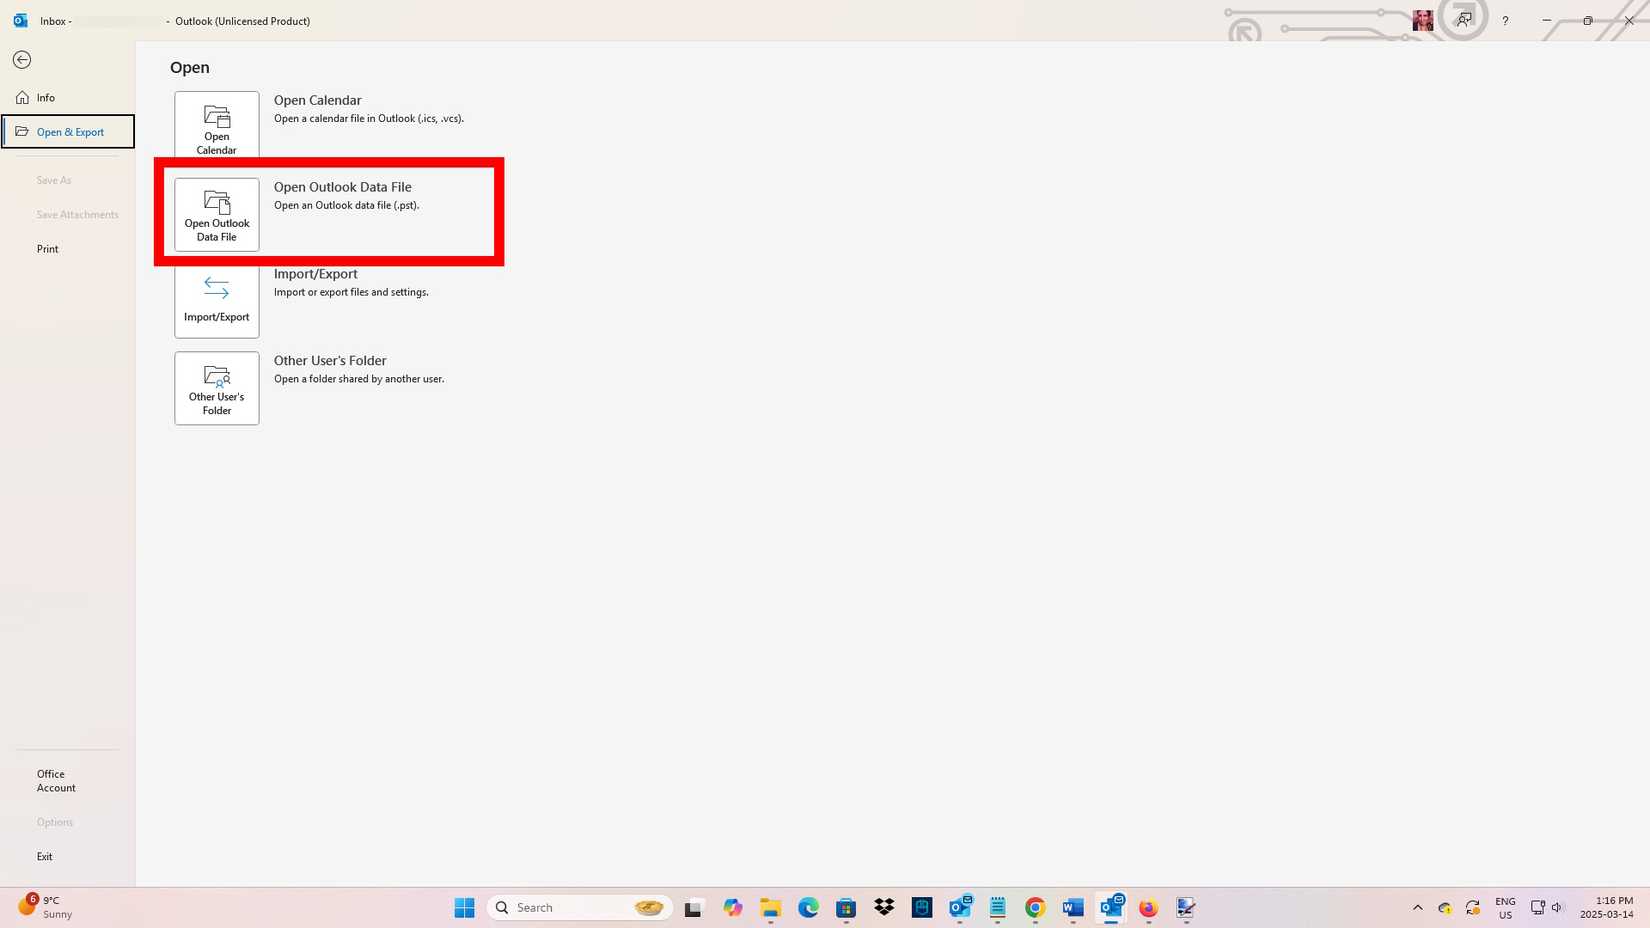
Task: Select Open Outlook Data File
Action: 216,213
